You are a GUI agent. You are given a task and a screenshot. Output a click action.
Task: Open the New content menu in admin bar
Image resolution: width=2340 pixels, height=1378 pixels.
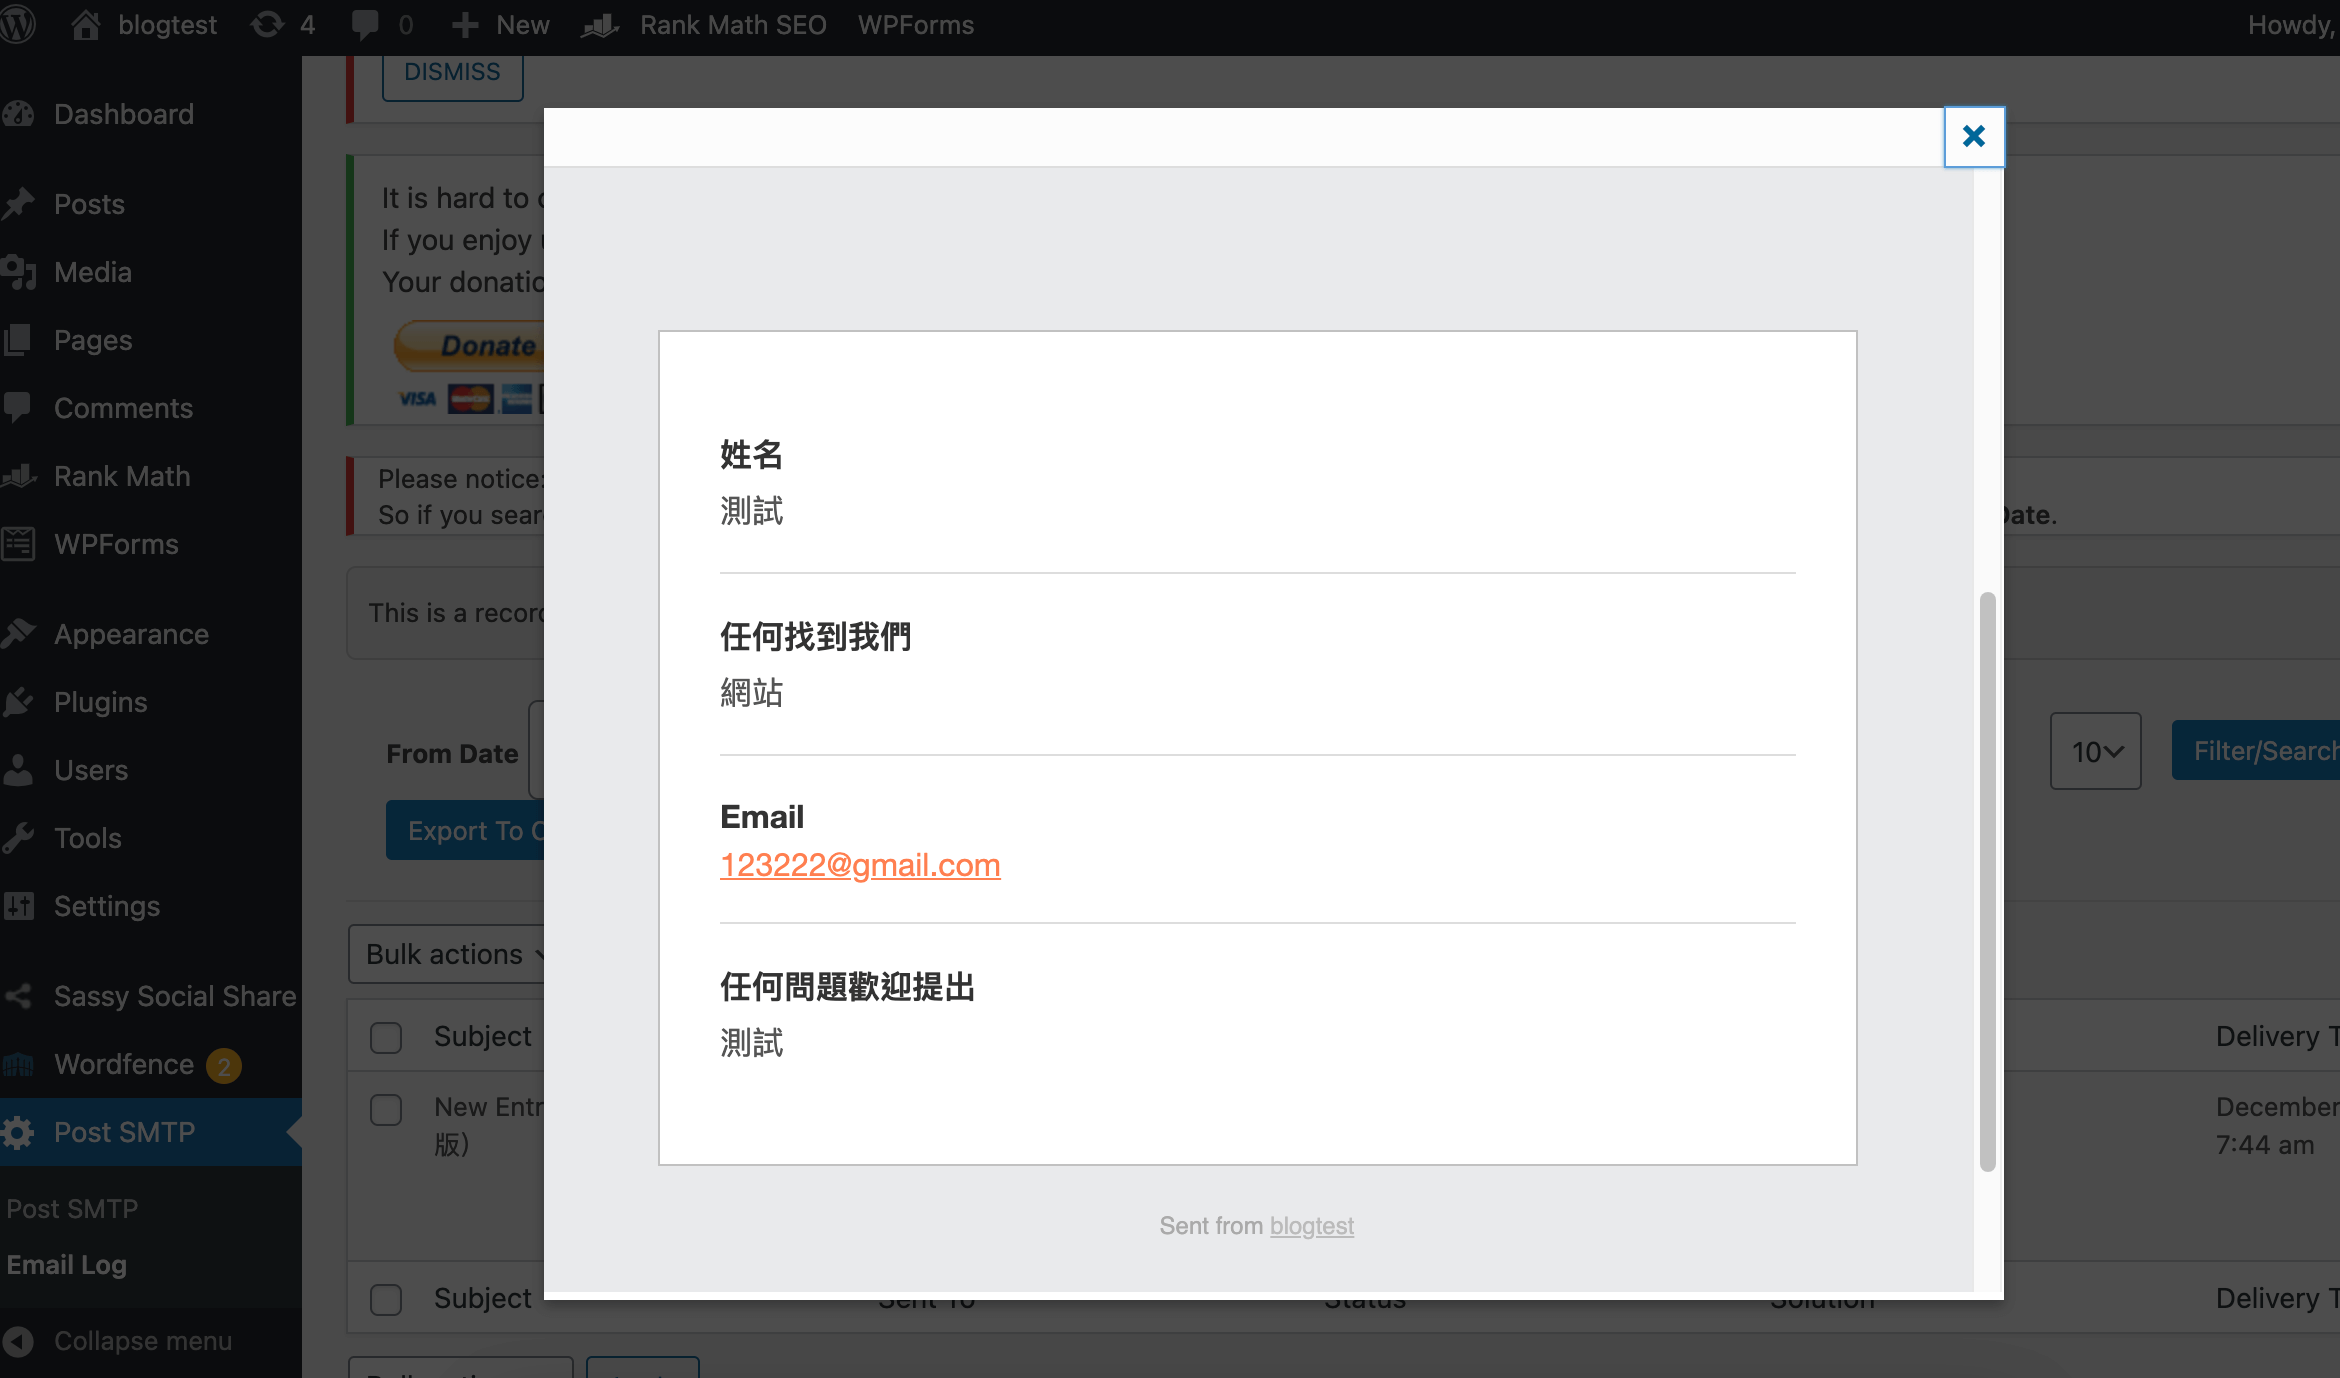click(x=501, y=24)
